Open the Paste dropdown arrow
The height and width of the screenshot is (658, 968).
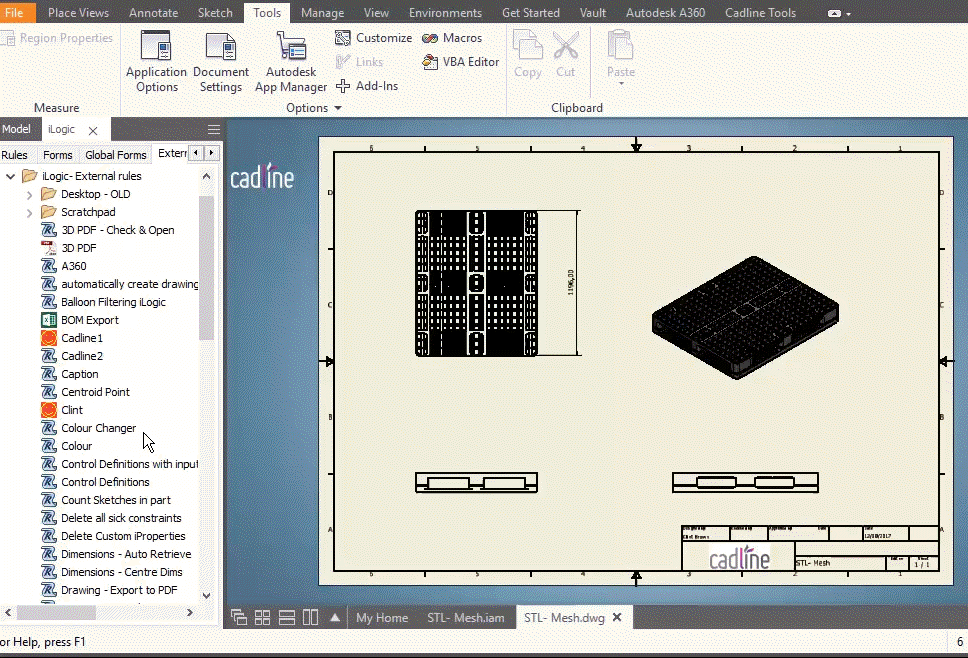click(x=621, y=83)
